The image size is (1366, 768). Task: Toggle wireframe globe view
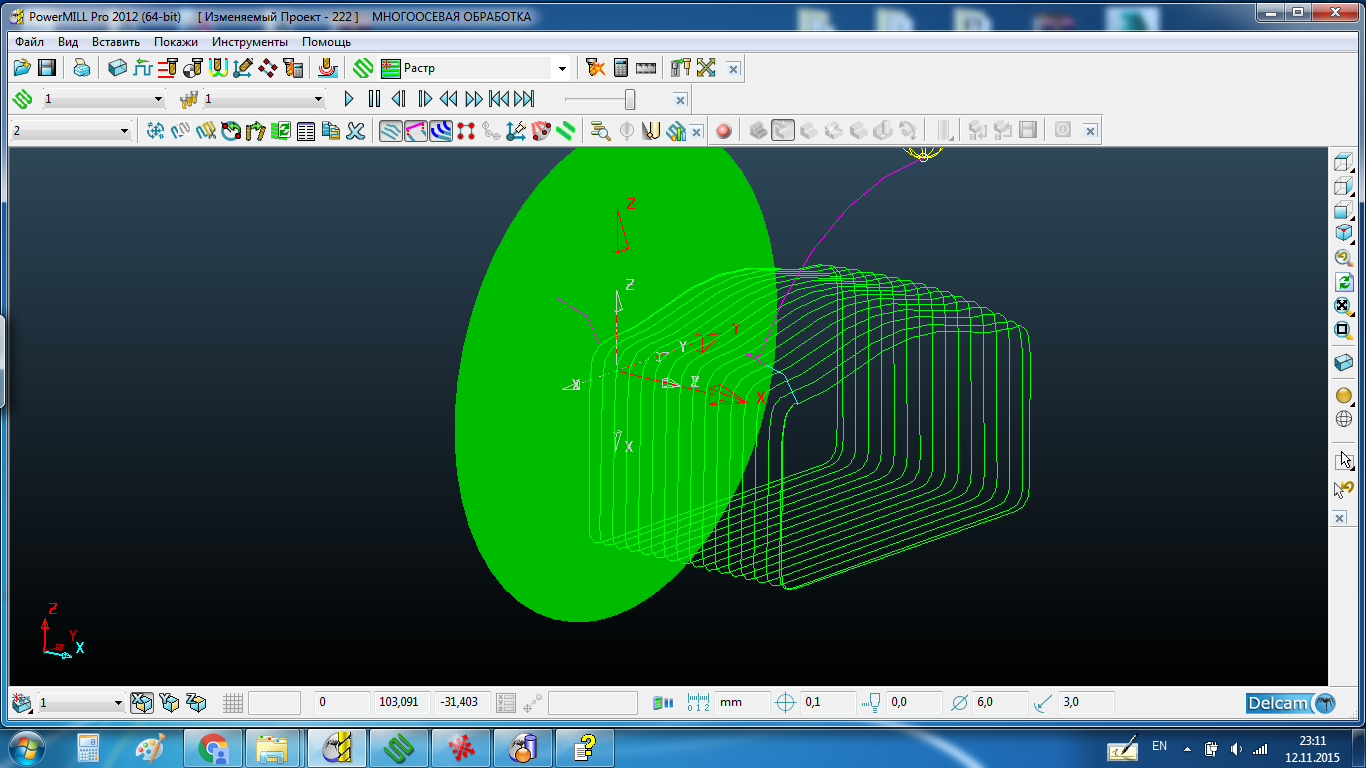click(1344, 420)
